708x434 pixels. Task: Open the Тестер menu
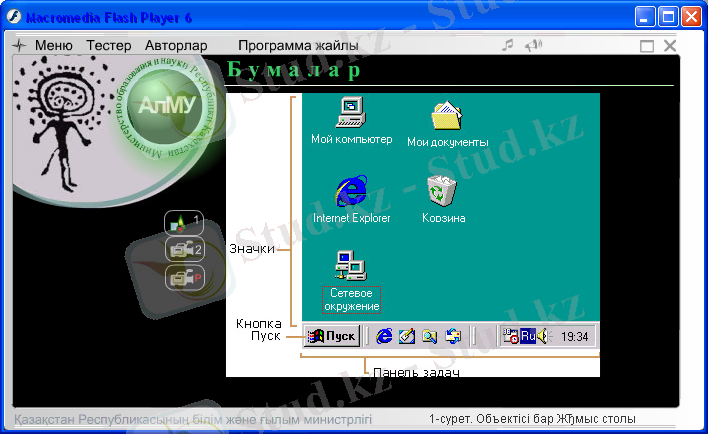[x=109, y=46]
